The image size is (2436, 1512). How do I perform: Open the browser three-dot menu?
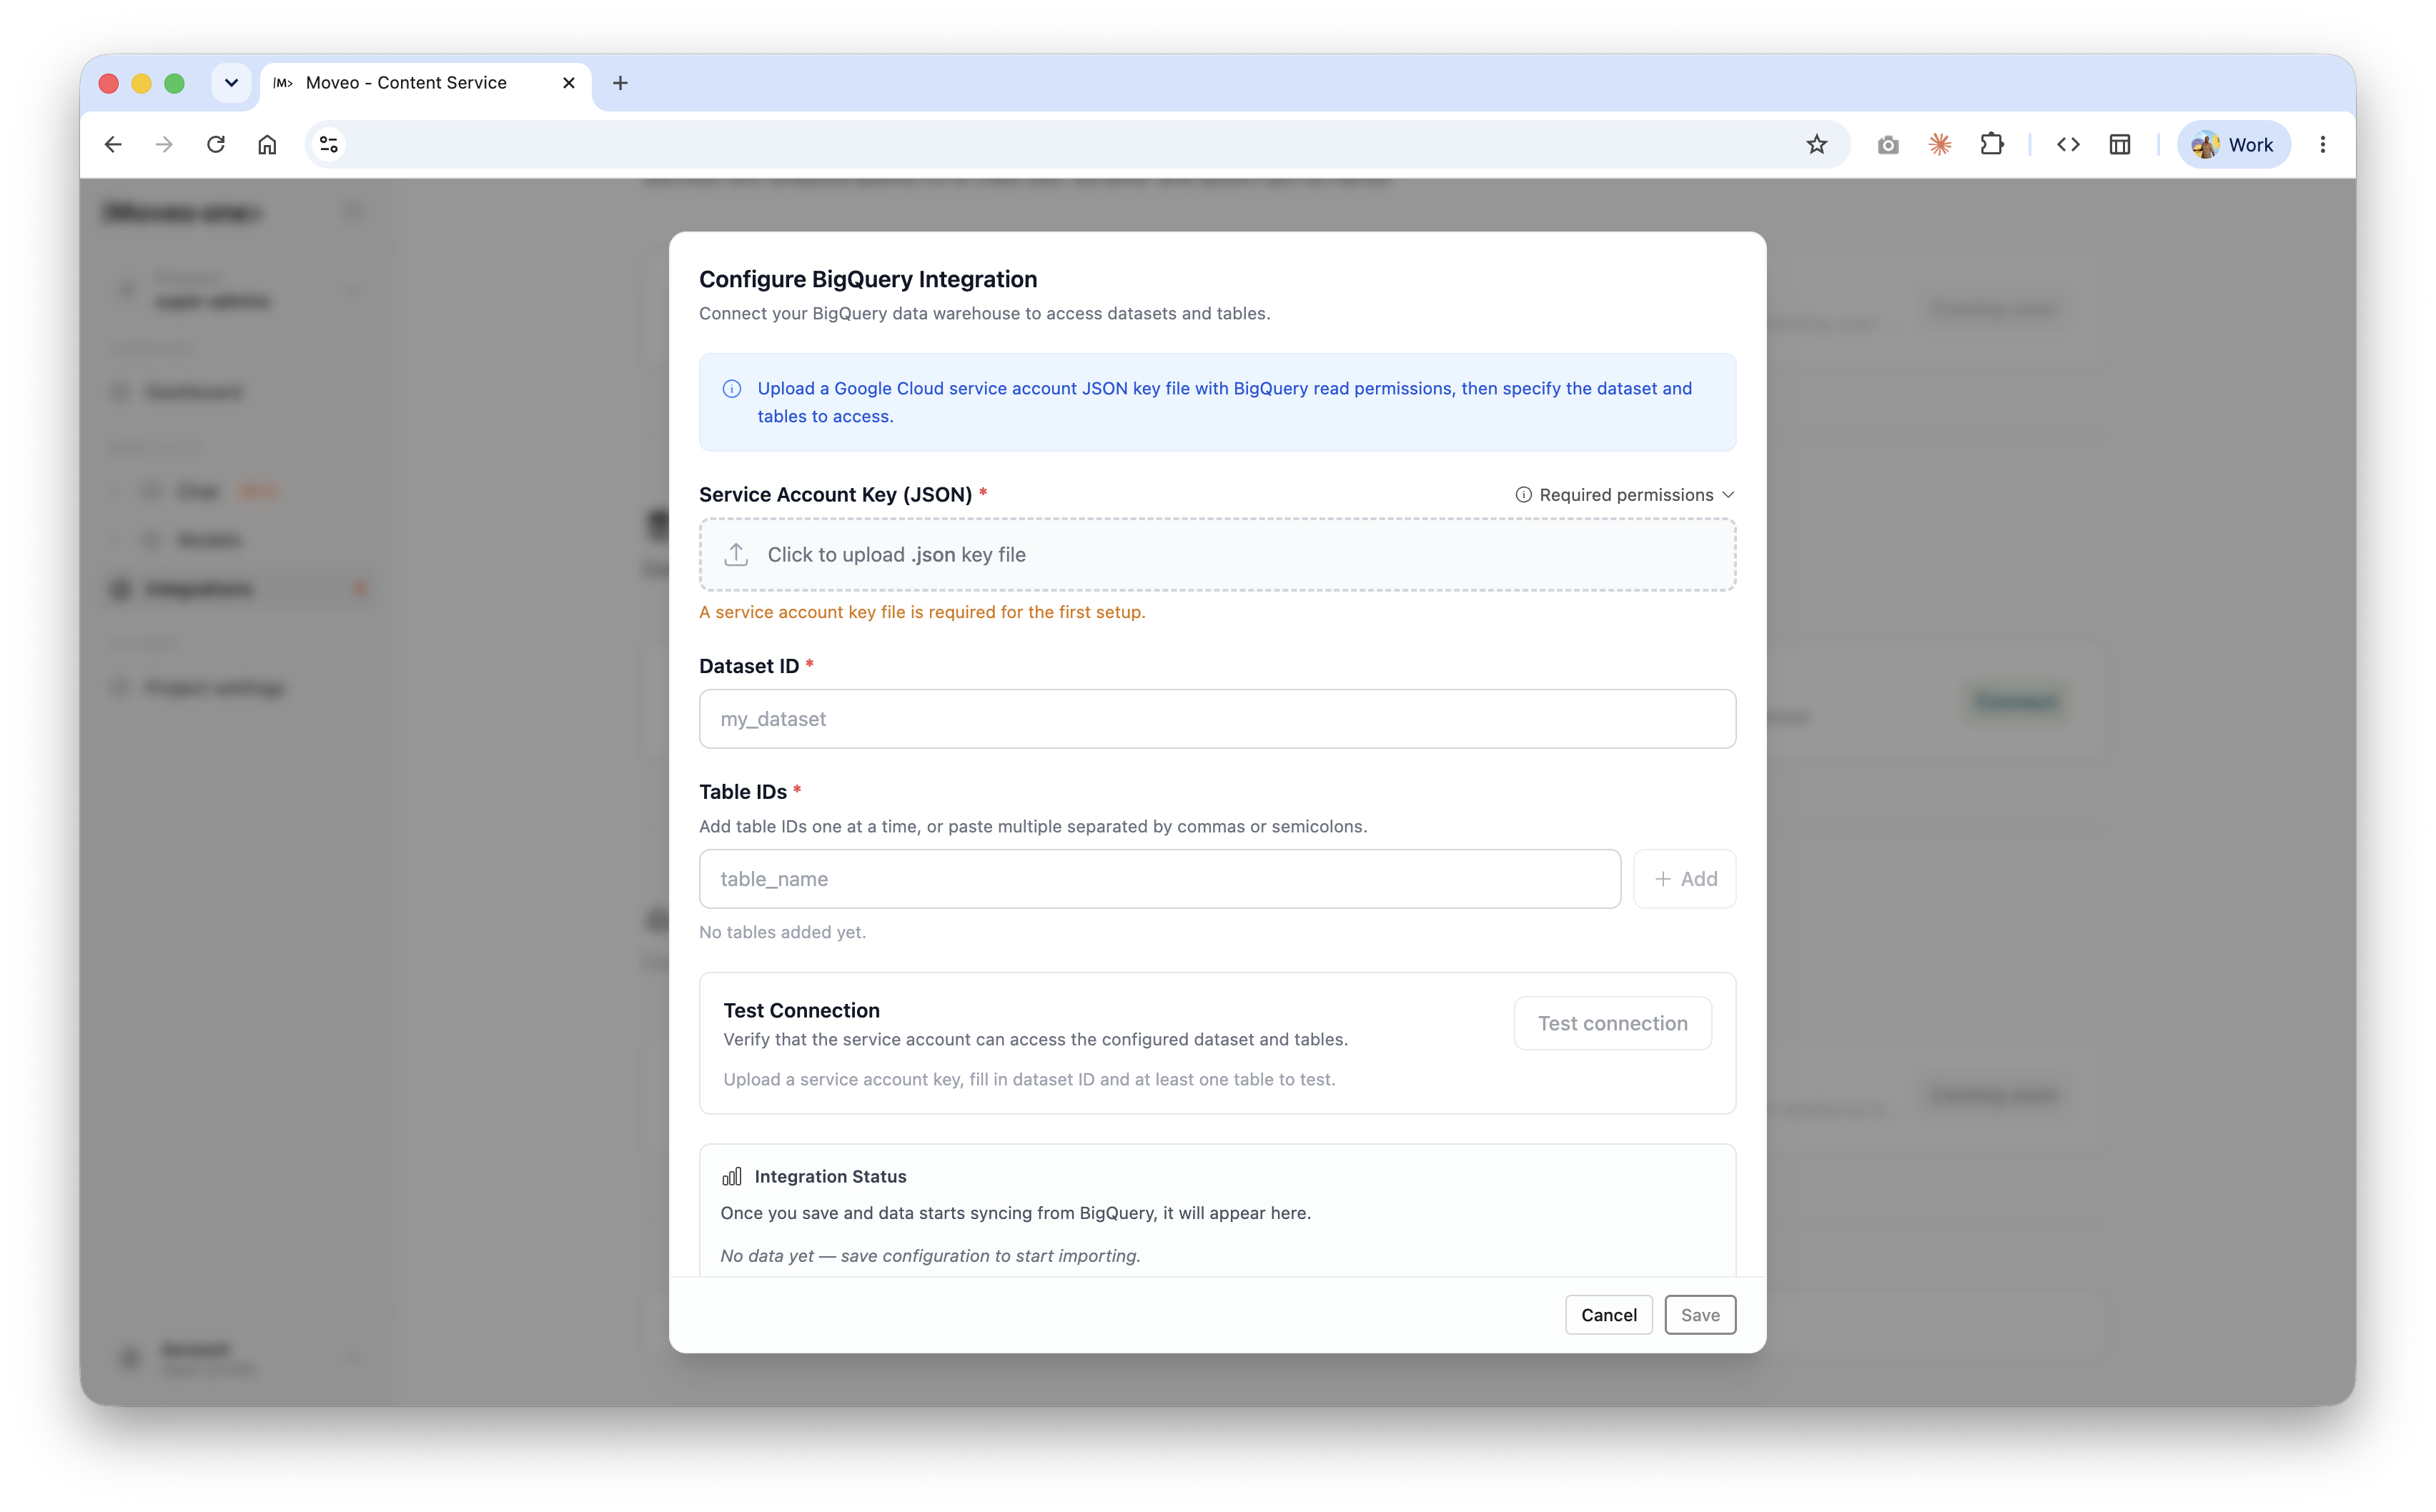2322,145
